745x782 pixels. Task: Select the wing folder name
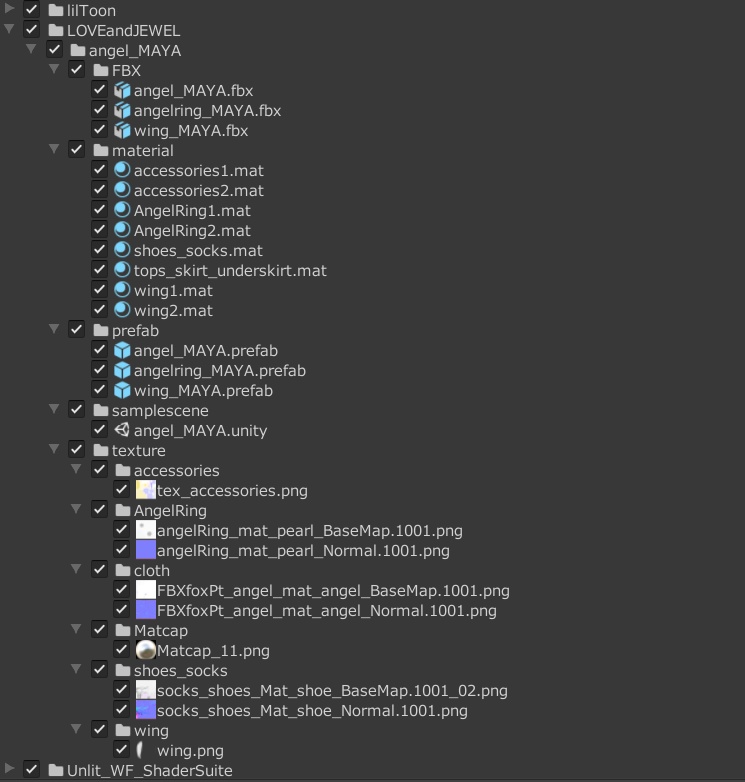tap(151, 731)
